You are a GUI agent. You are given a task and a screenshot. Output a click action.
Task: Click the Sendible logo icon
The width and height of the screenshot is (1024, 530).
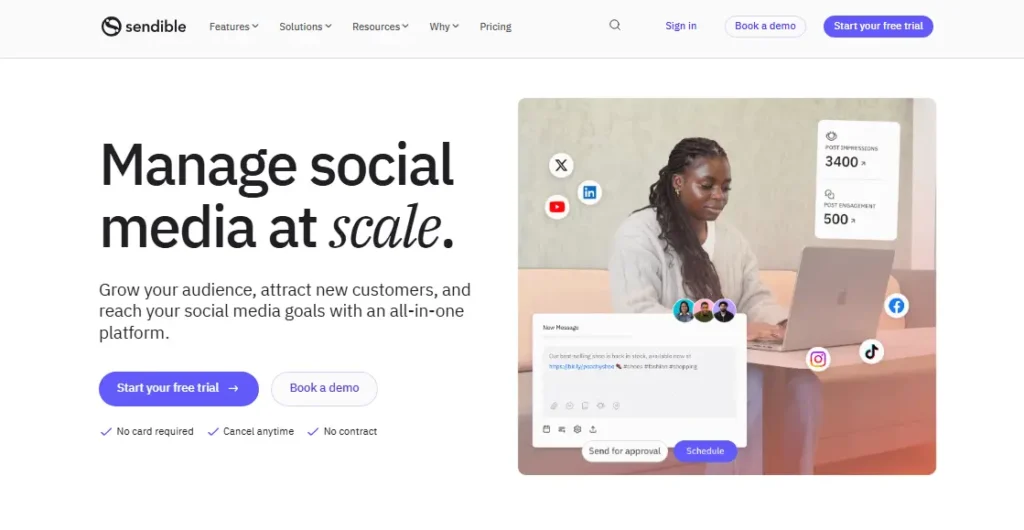(111, 26)
